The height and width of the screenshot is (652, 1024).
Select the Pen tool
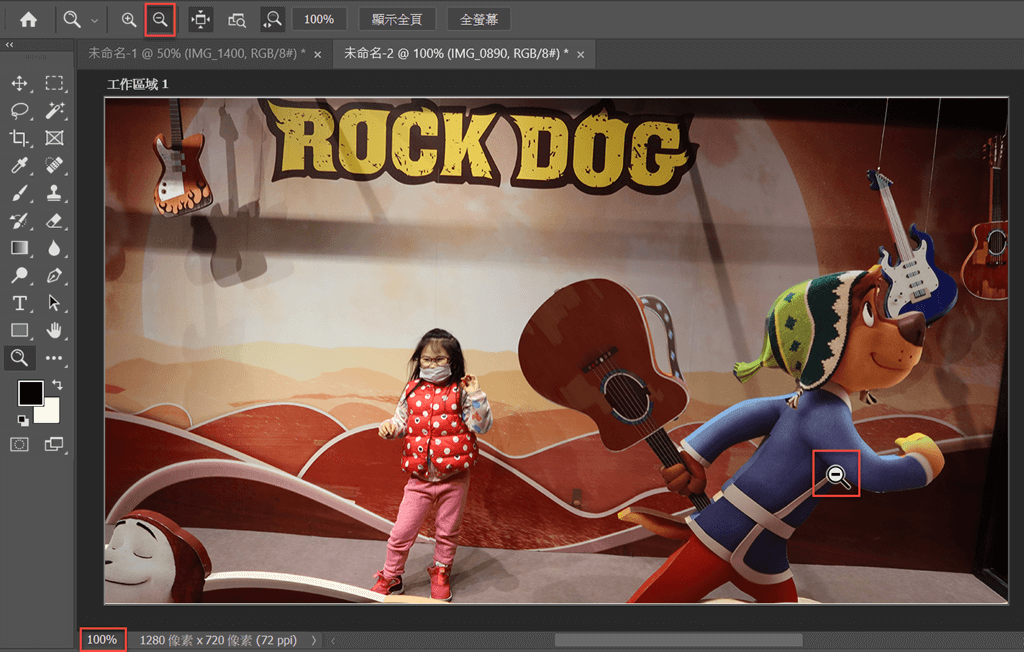pyautogui.click(x=54, y=276)
